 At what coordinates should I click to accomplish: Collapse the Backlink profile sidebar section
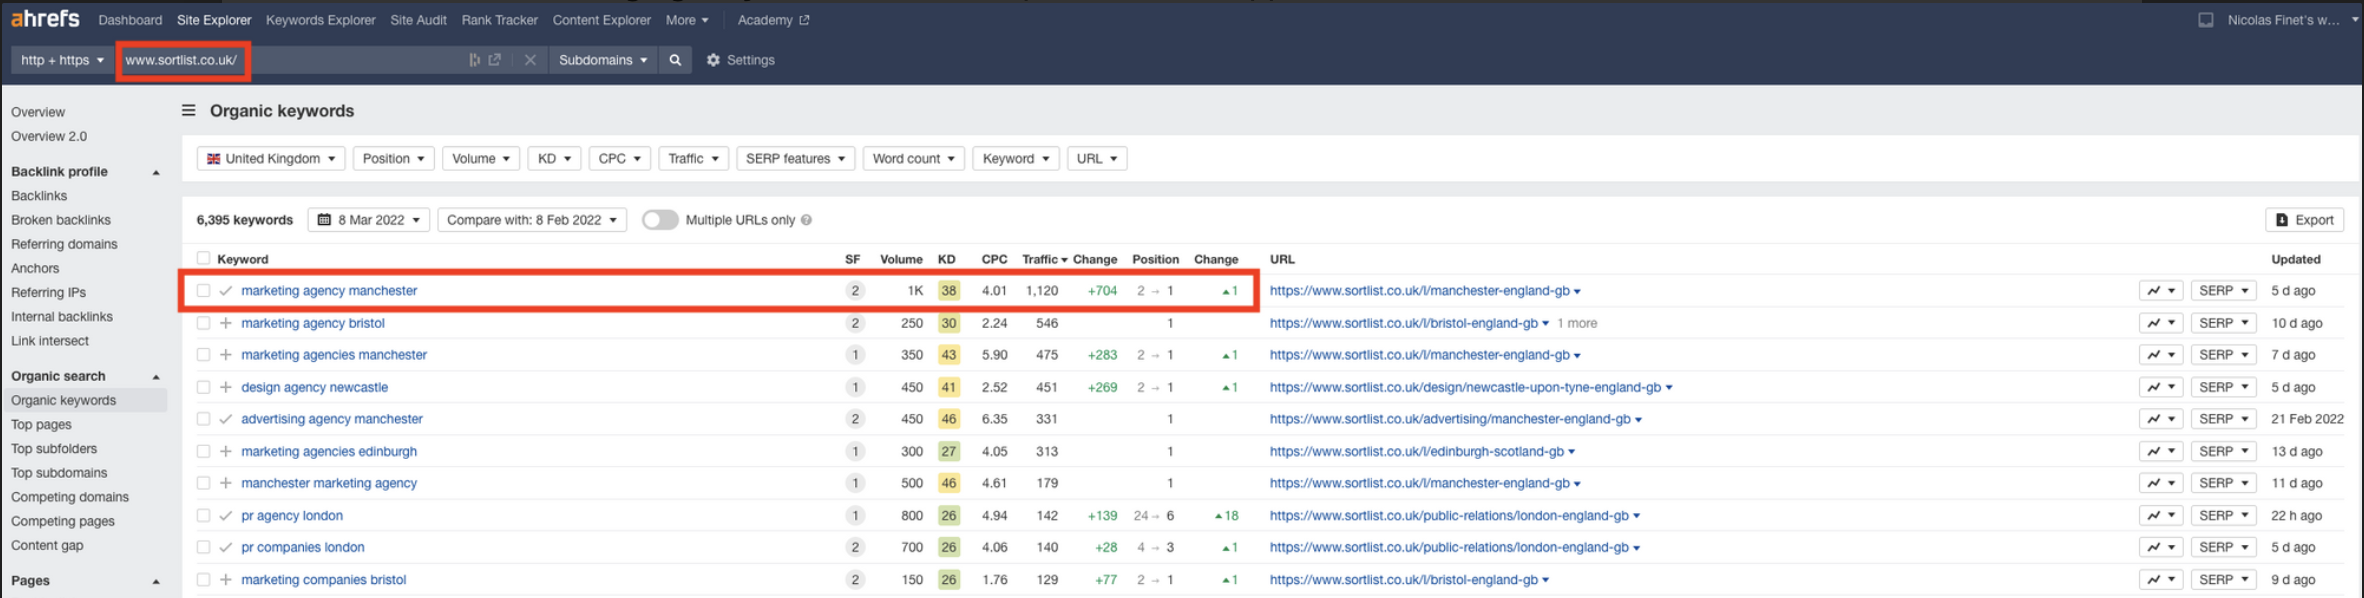point(156,173)
